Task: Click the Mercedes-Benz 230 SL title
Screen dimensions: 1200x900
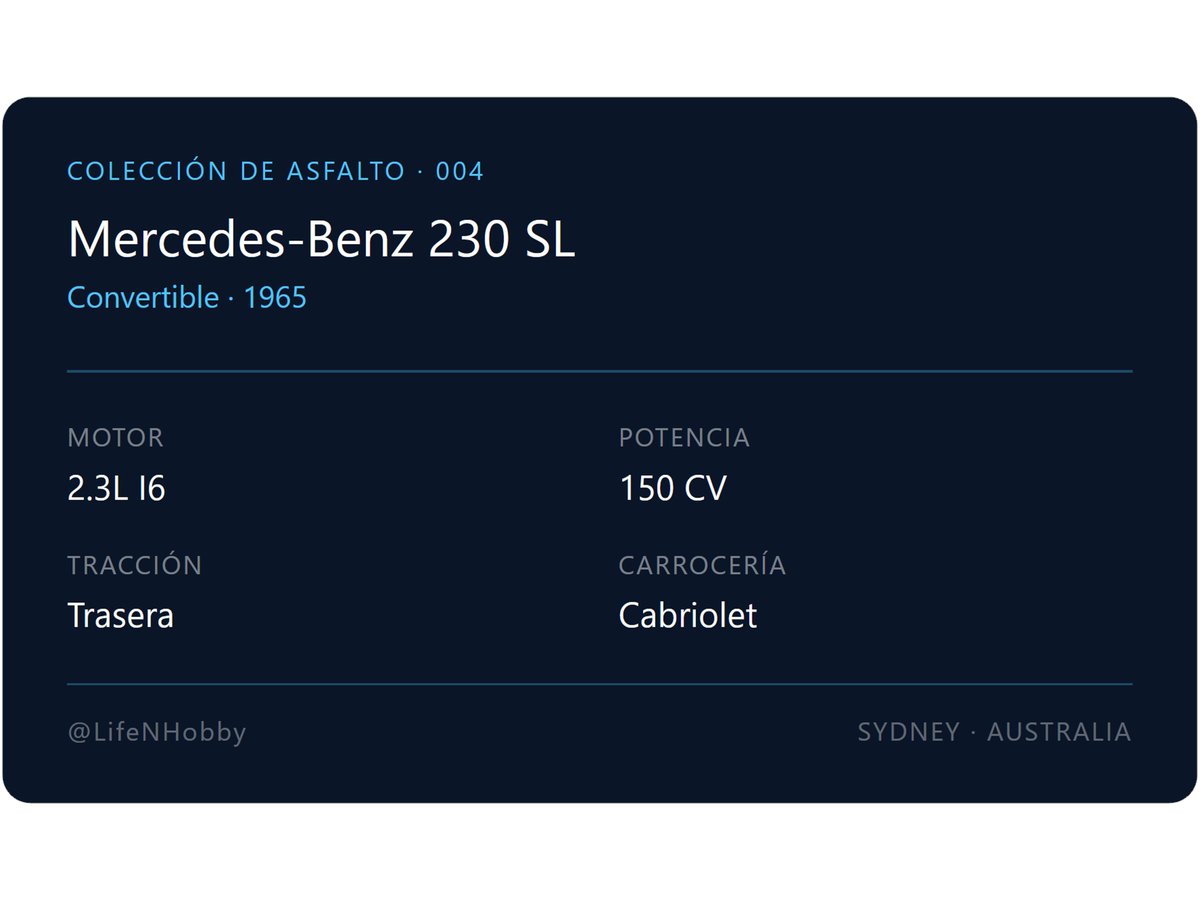Action: pos(321,240)
